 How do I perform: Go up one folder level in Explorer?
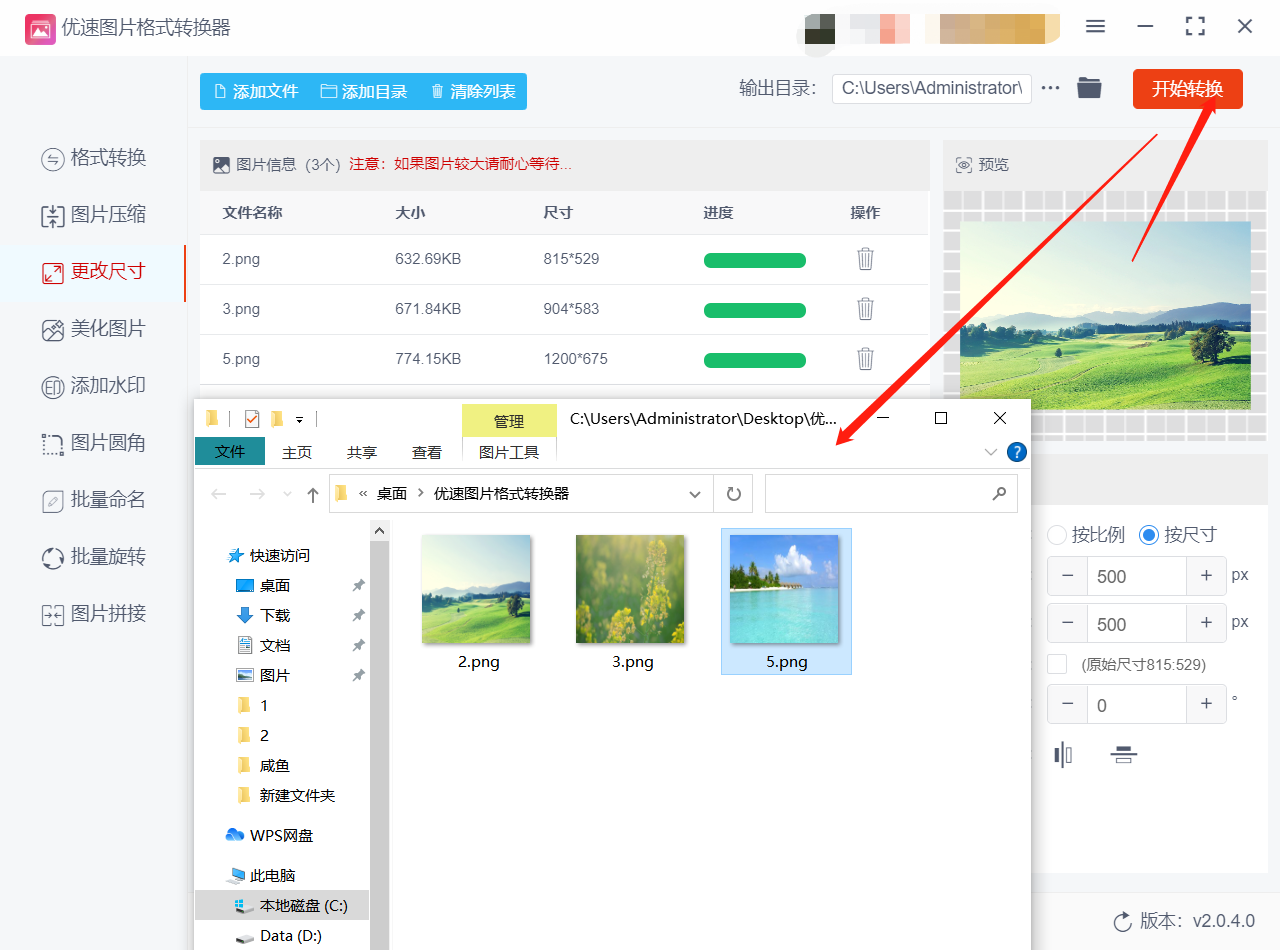click(x=313, y=494)
